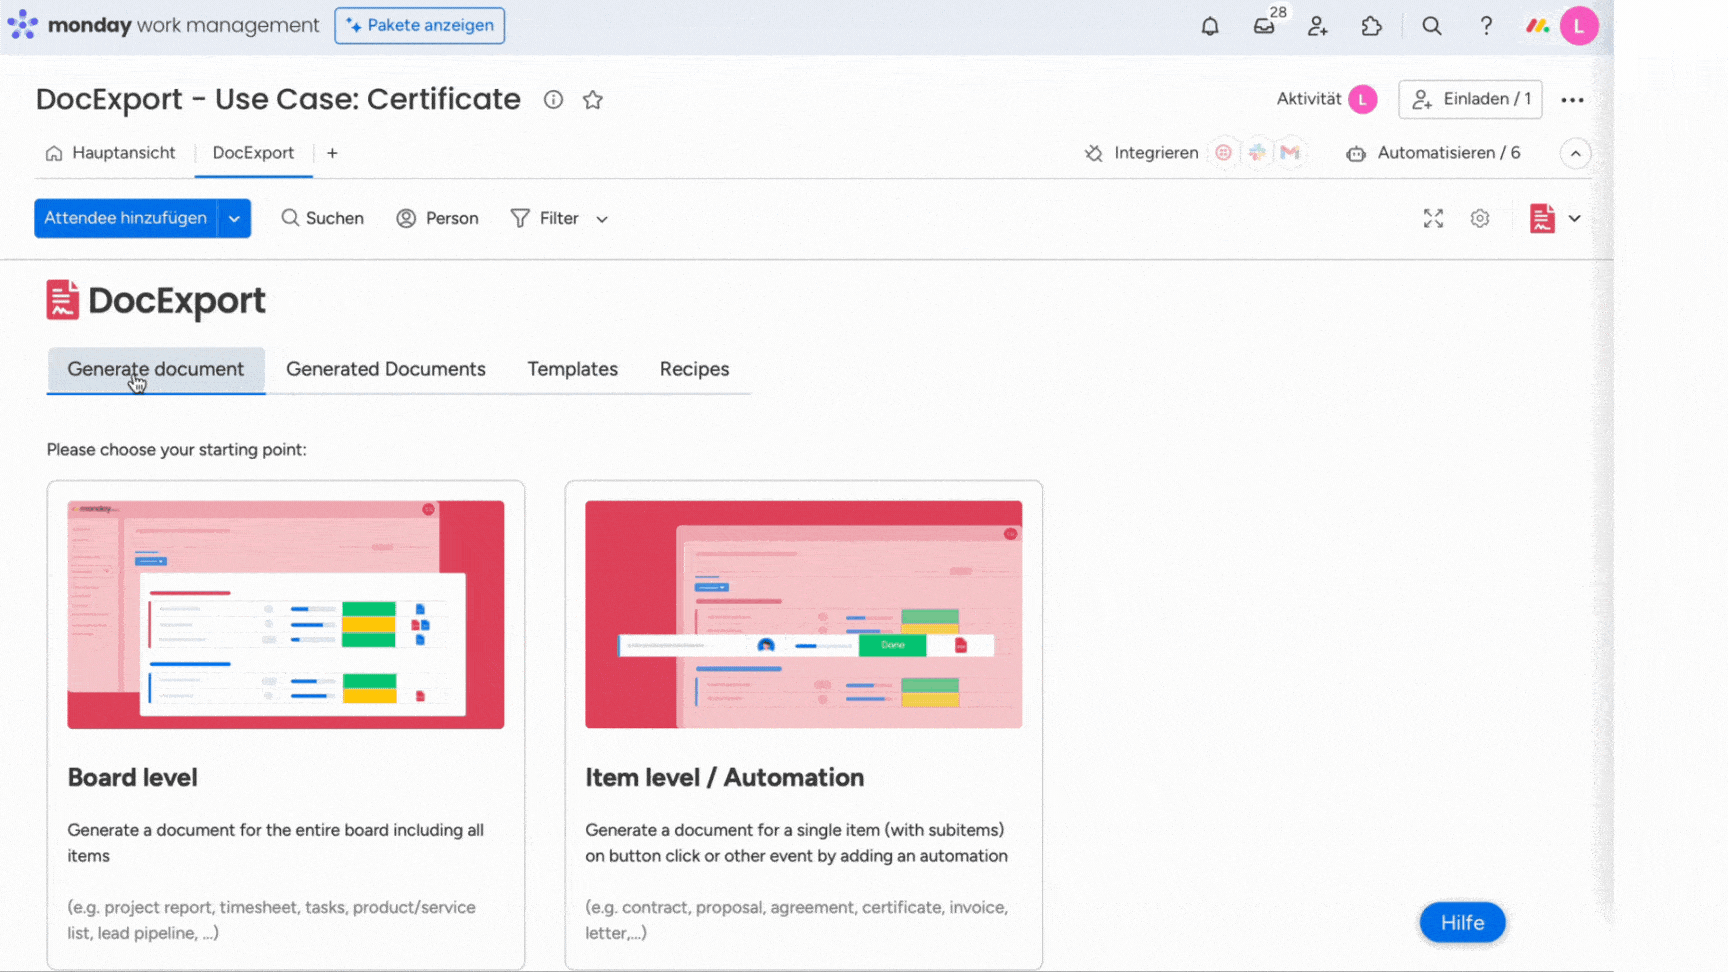
Task: Open the global search magnifier icon
Action: (1432, 26)
